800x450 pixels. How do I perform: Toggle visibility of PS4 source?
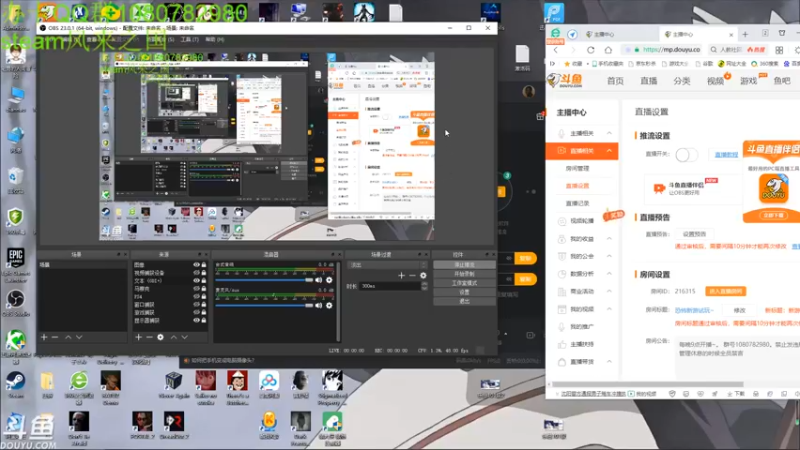196,296
